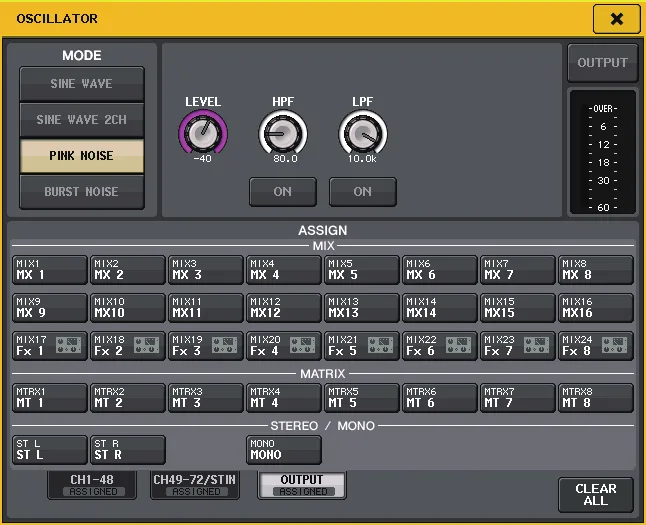This screenshot has width=646, height=525.
Task: Assign oscillator to MIX12 MX12
Action: [x=284, y=308]
